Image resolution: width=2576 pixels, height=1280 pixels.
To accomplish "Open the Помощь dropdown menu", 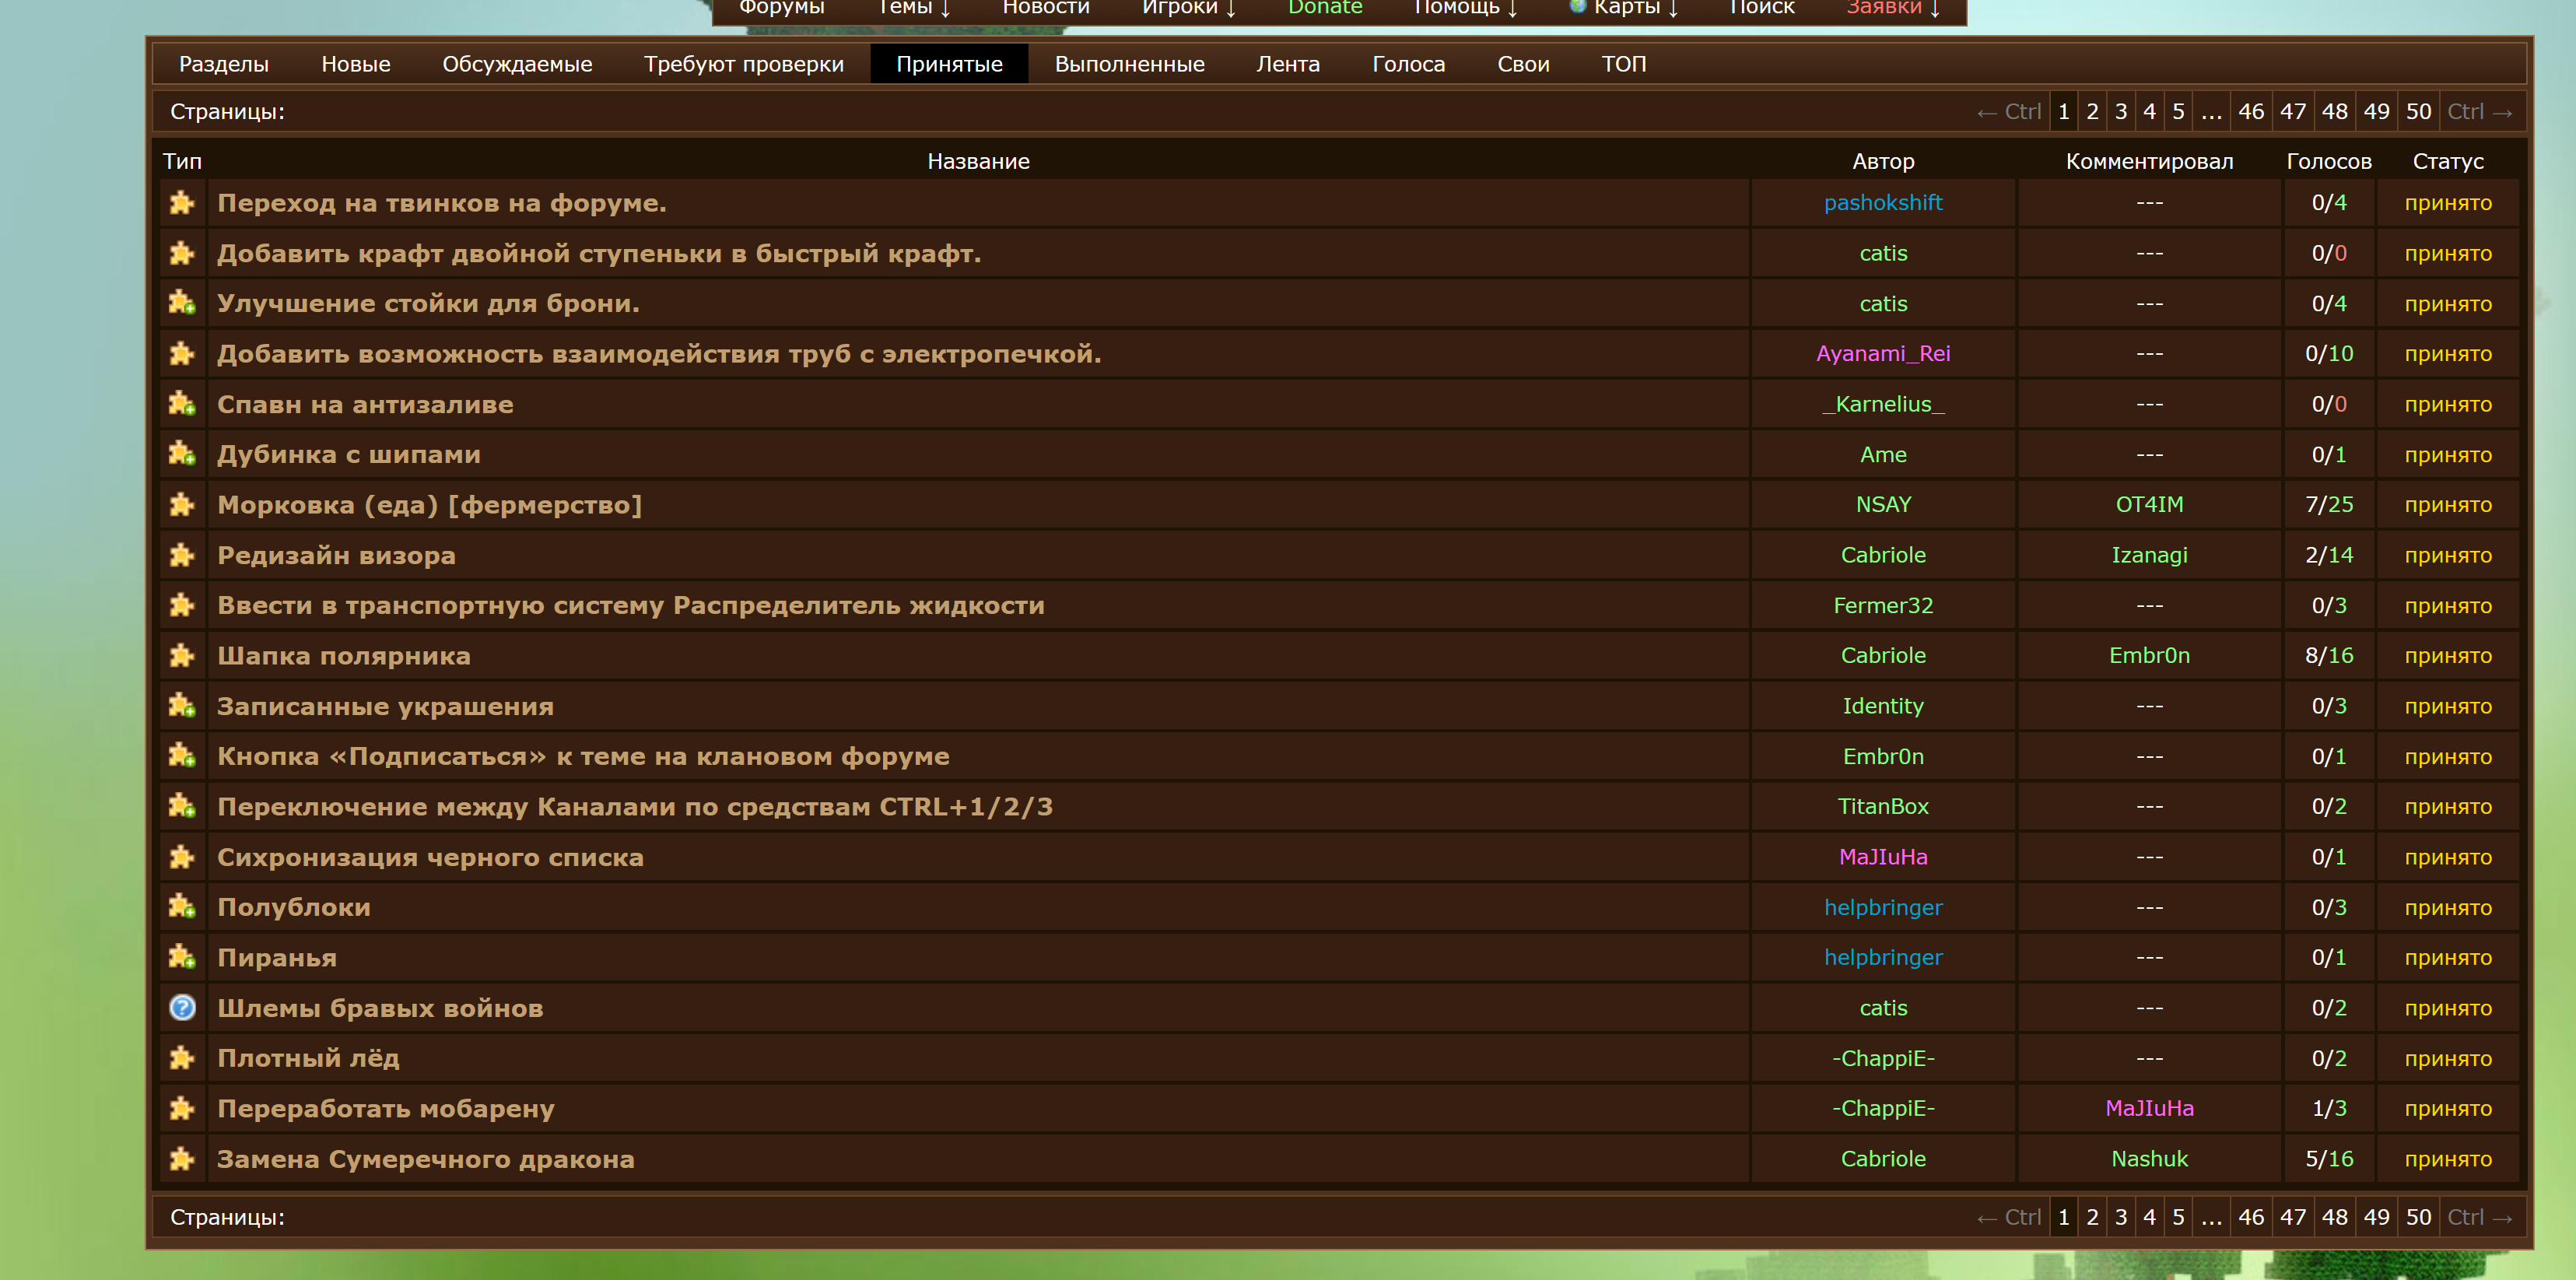I will point(1466,8).
